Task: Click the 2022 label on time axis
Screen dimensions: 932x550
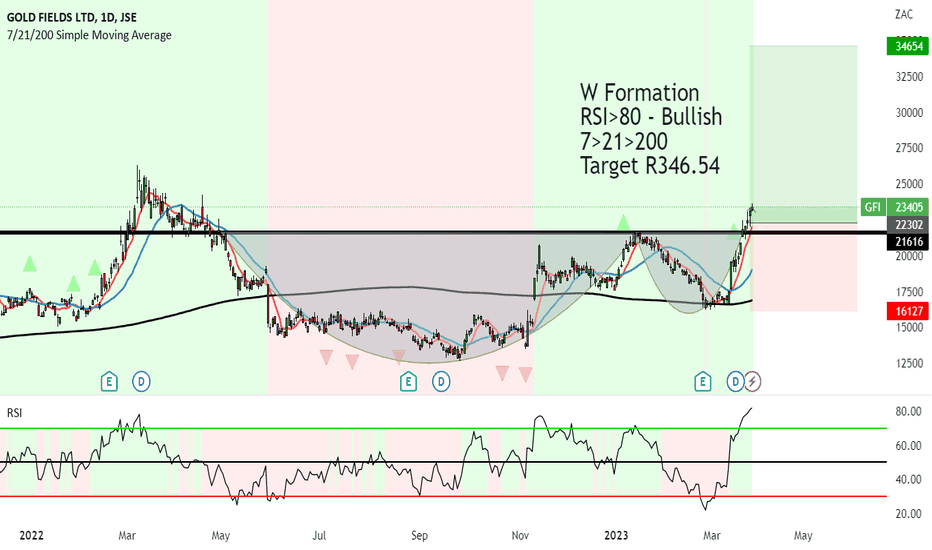Action: [x=32, y=536]
